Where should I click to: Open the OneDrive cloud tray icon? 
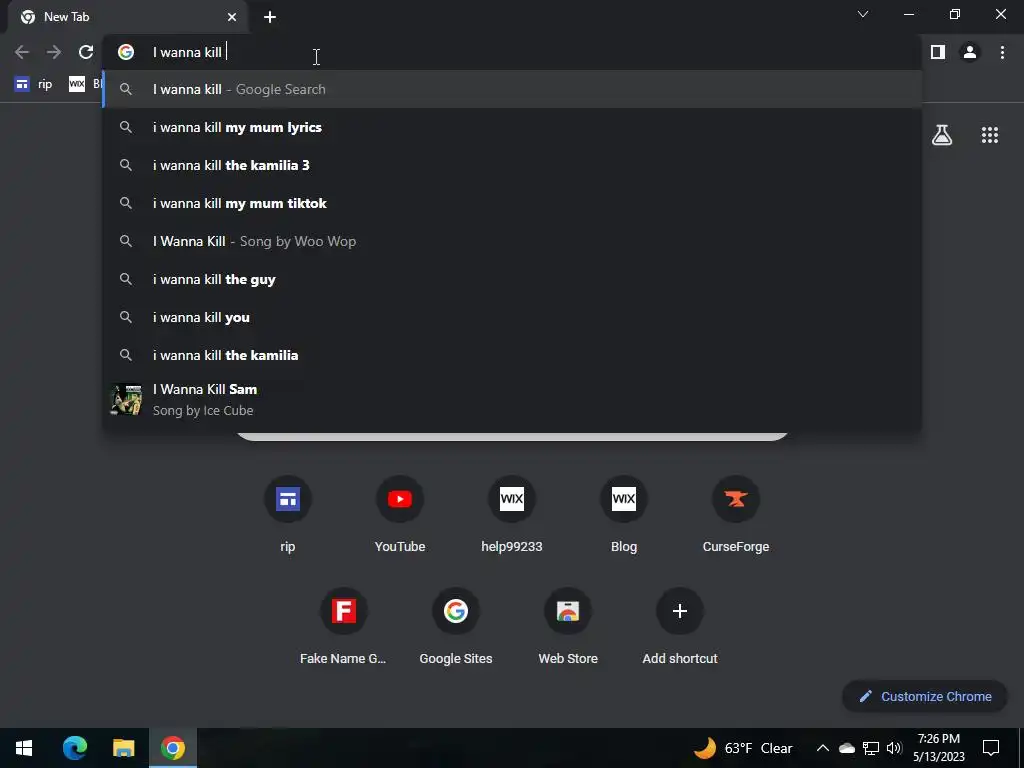[x=847, y=748]
